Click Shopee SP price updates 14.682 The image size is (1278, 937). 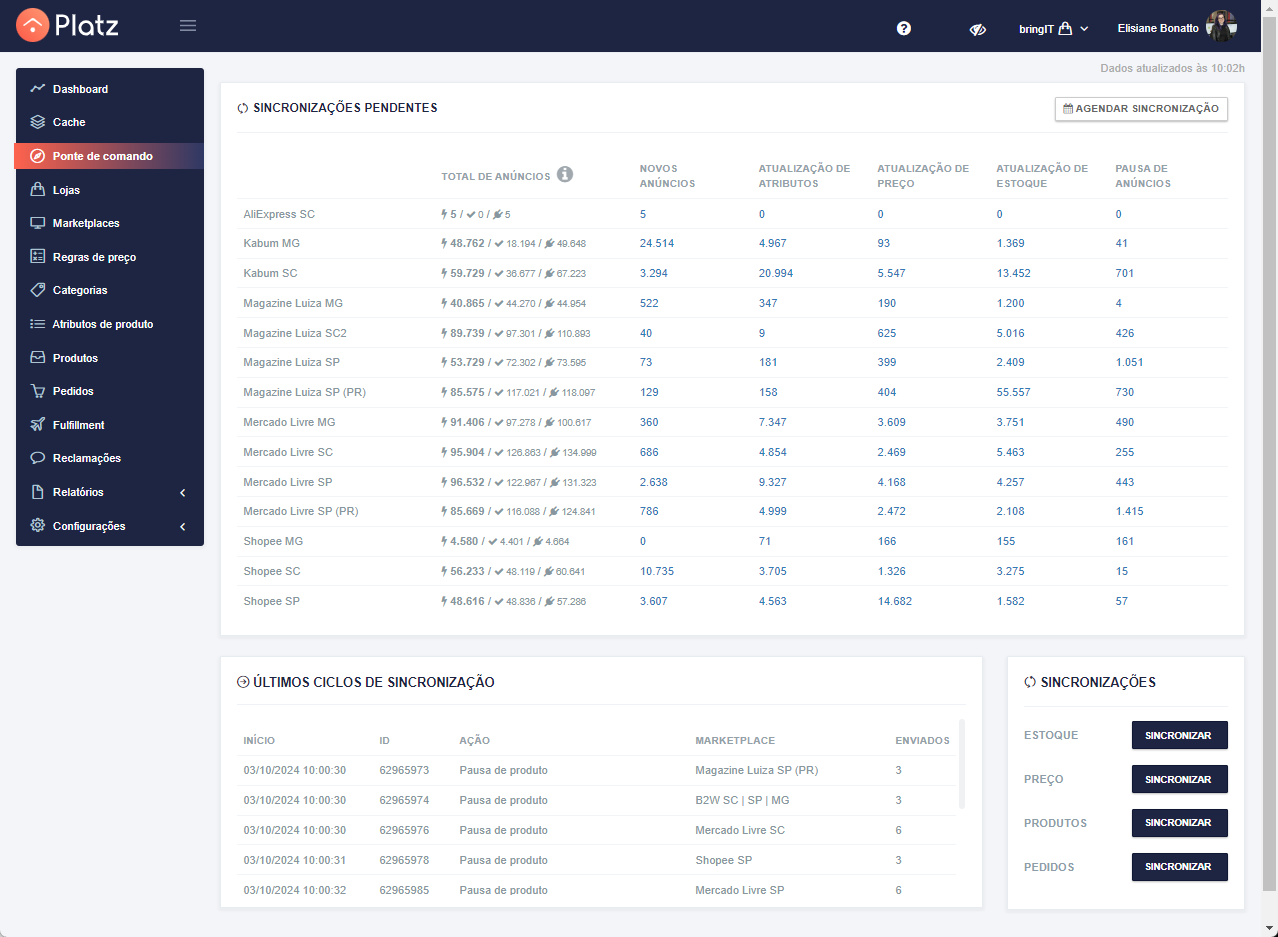tap(895, 601)
